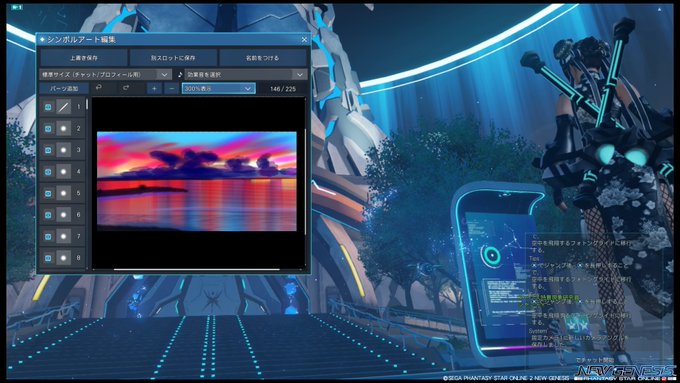Toggle visibility eye of layer 2
The width and height of the screenshot is (680, 383).
pyautogui.click(x=48, y=128)
